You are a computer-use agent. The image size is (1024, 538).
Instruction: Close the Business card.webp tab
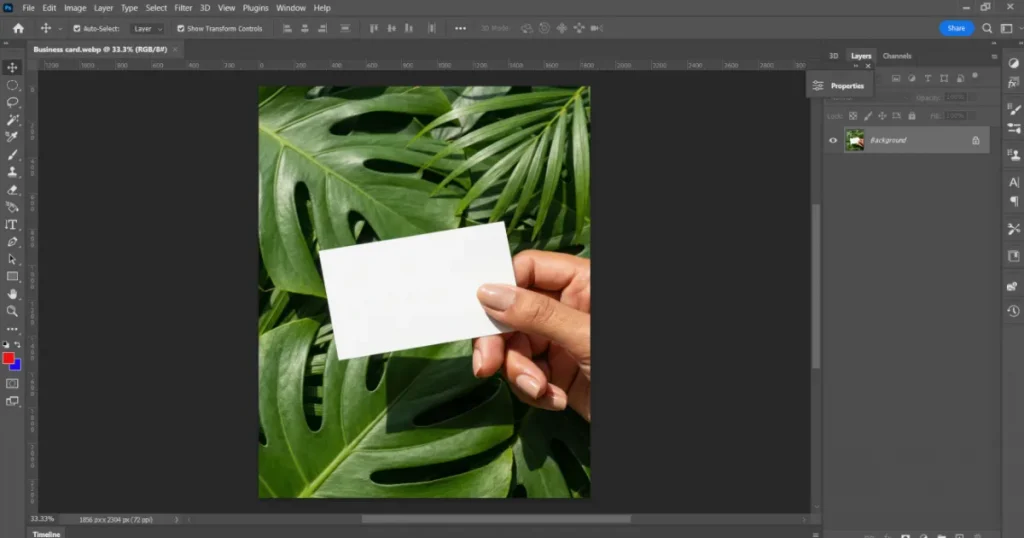coord(175,50)
